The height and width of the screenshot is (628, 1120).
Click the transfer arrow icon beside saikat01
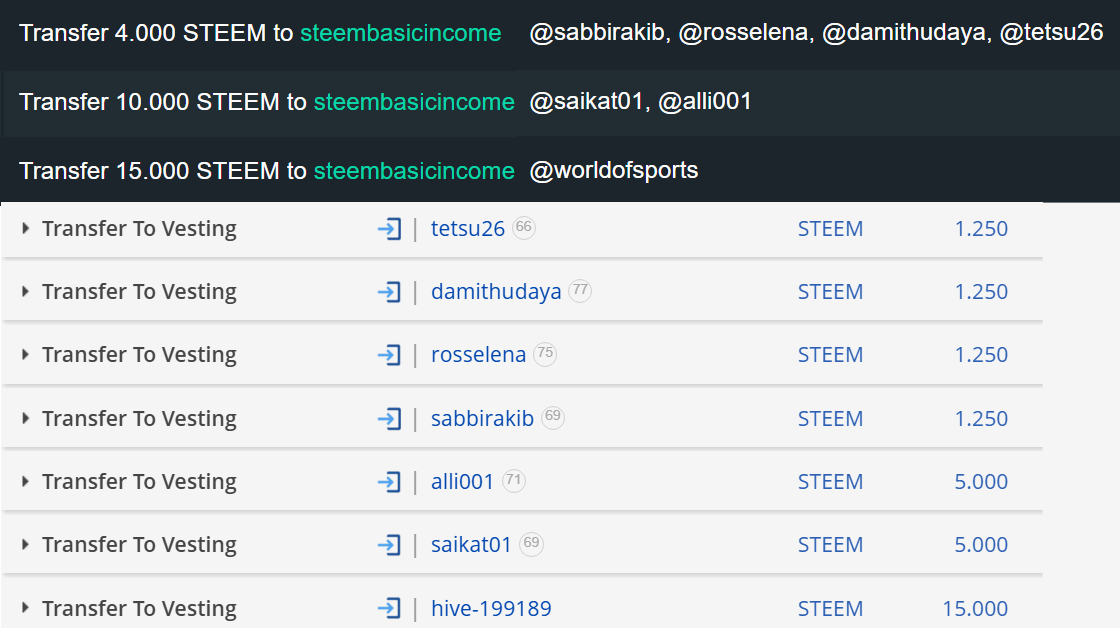389,545
